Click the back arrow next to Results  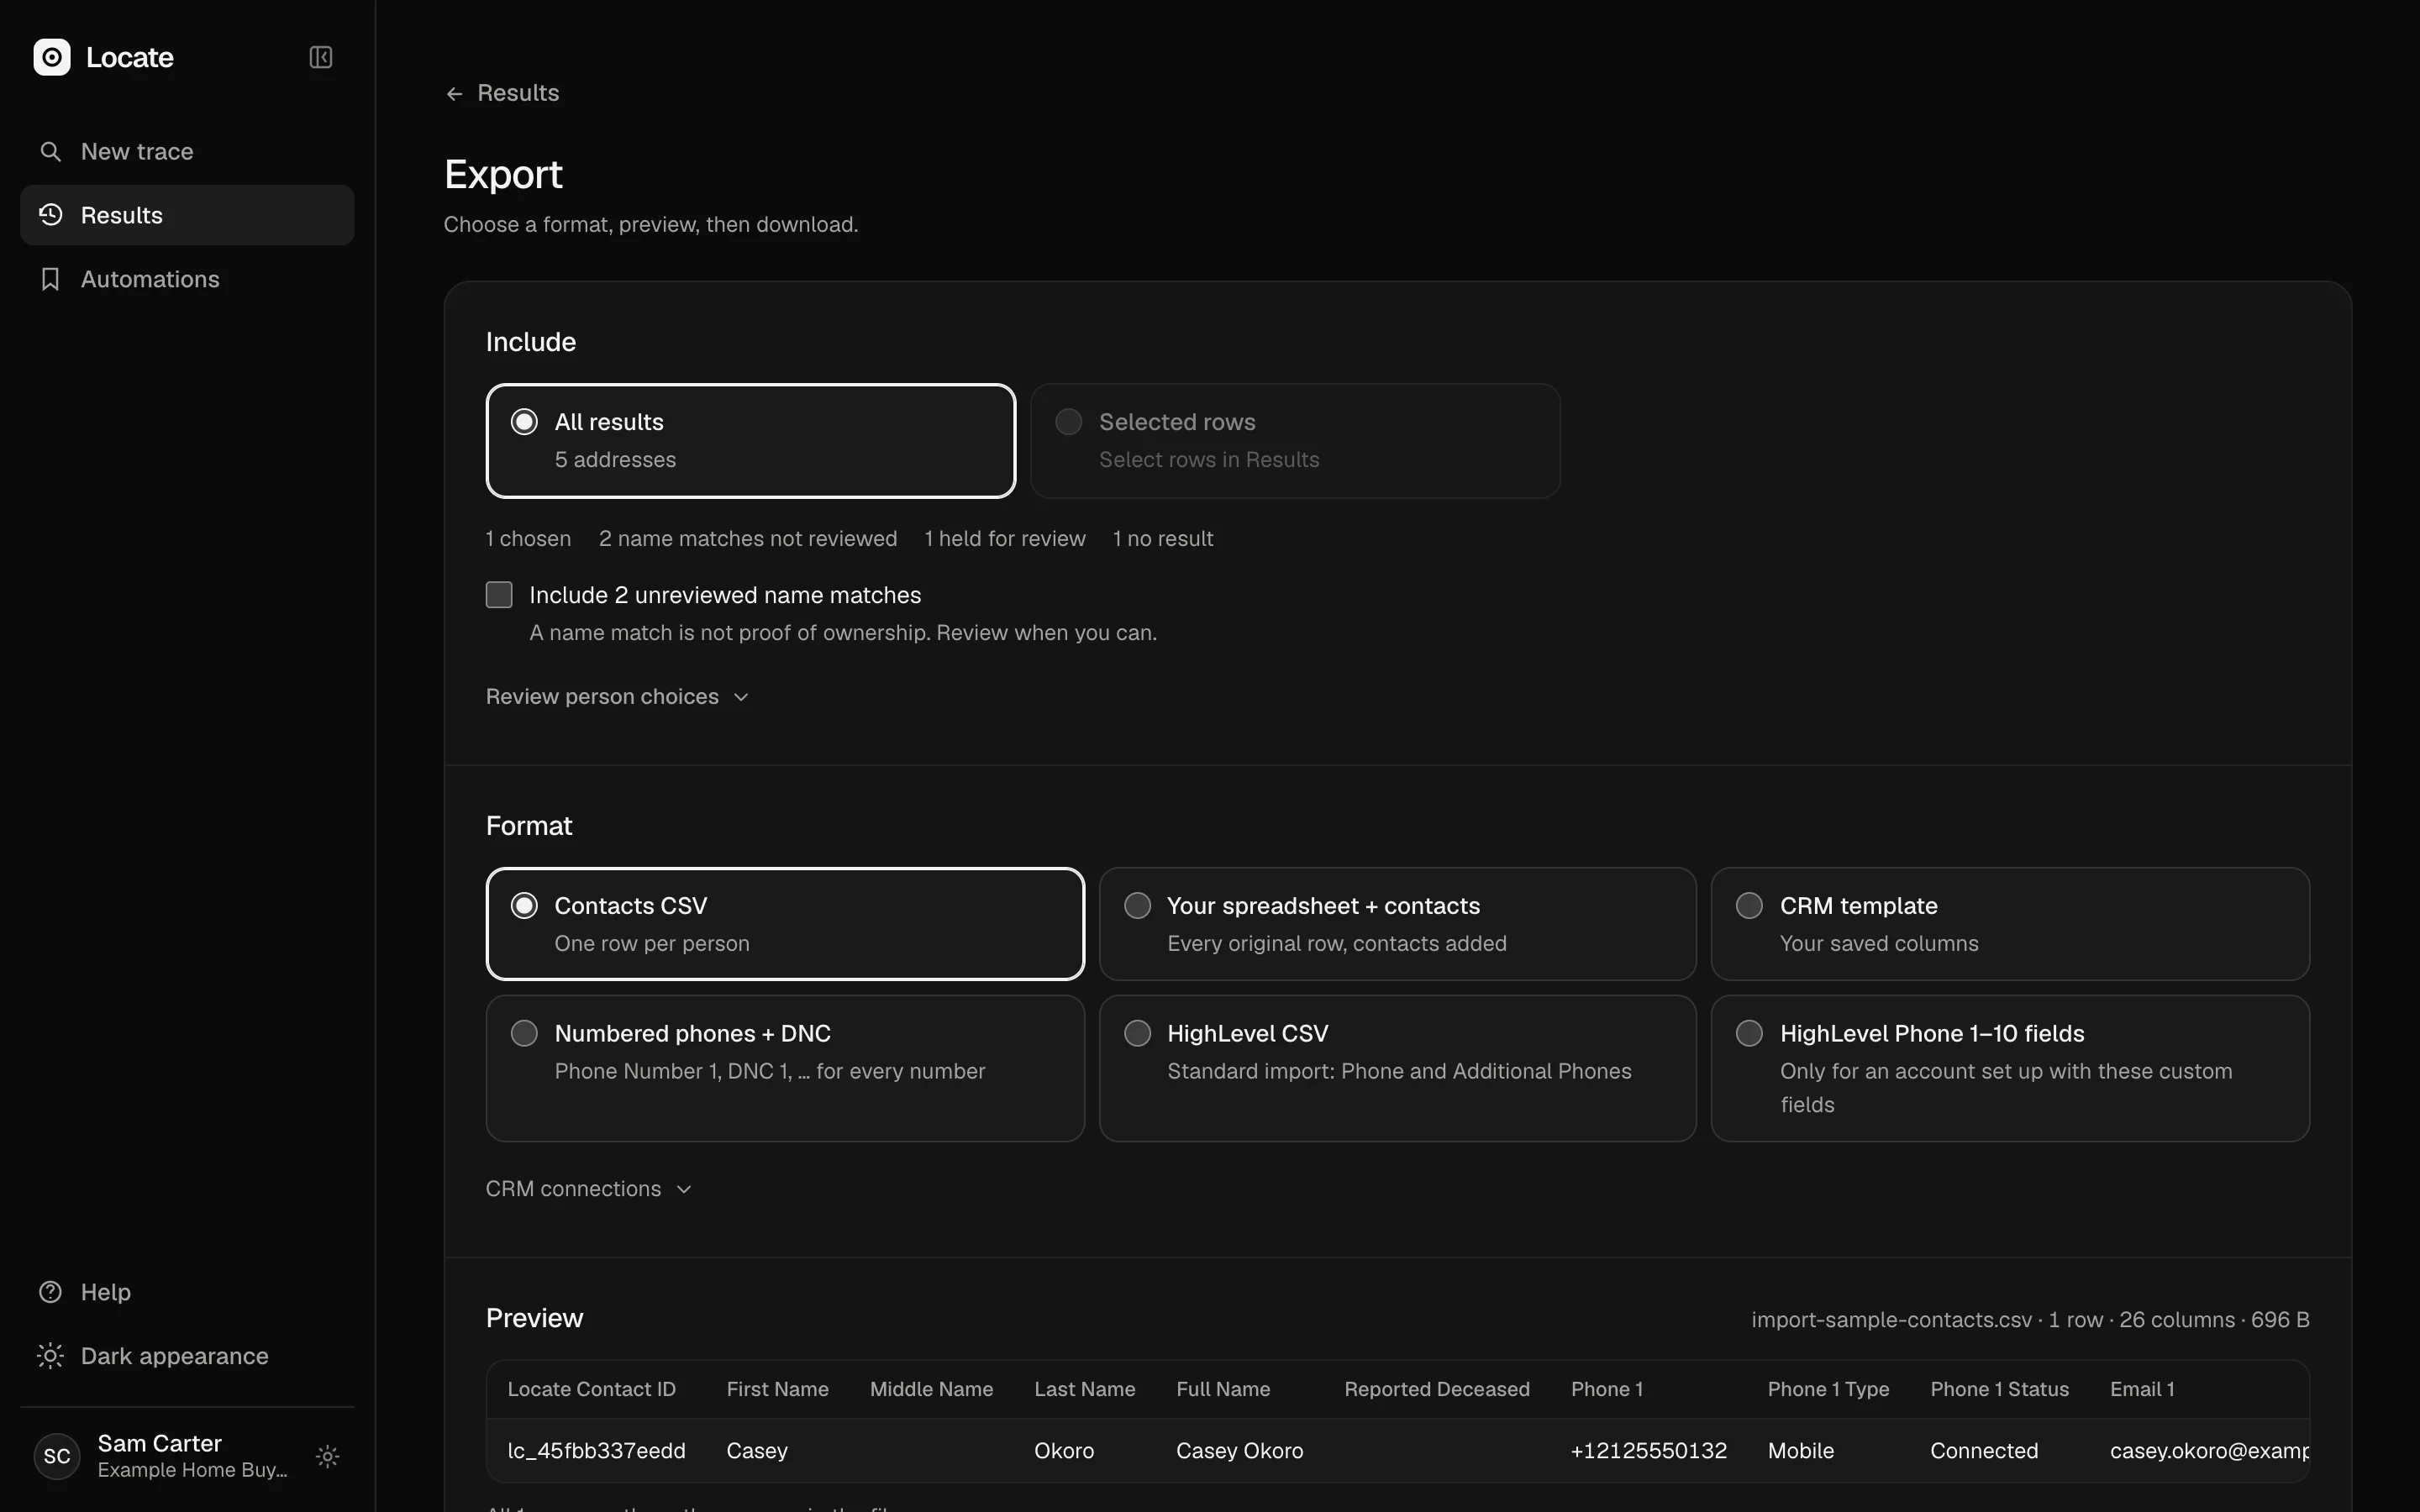pos(454,93)
